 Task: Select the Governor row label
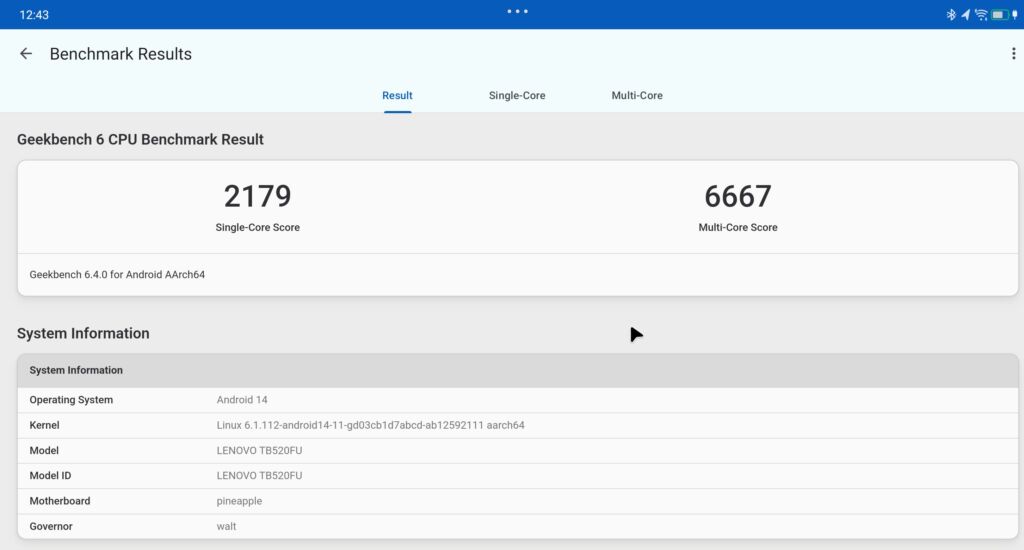51,526
